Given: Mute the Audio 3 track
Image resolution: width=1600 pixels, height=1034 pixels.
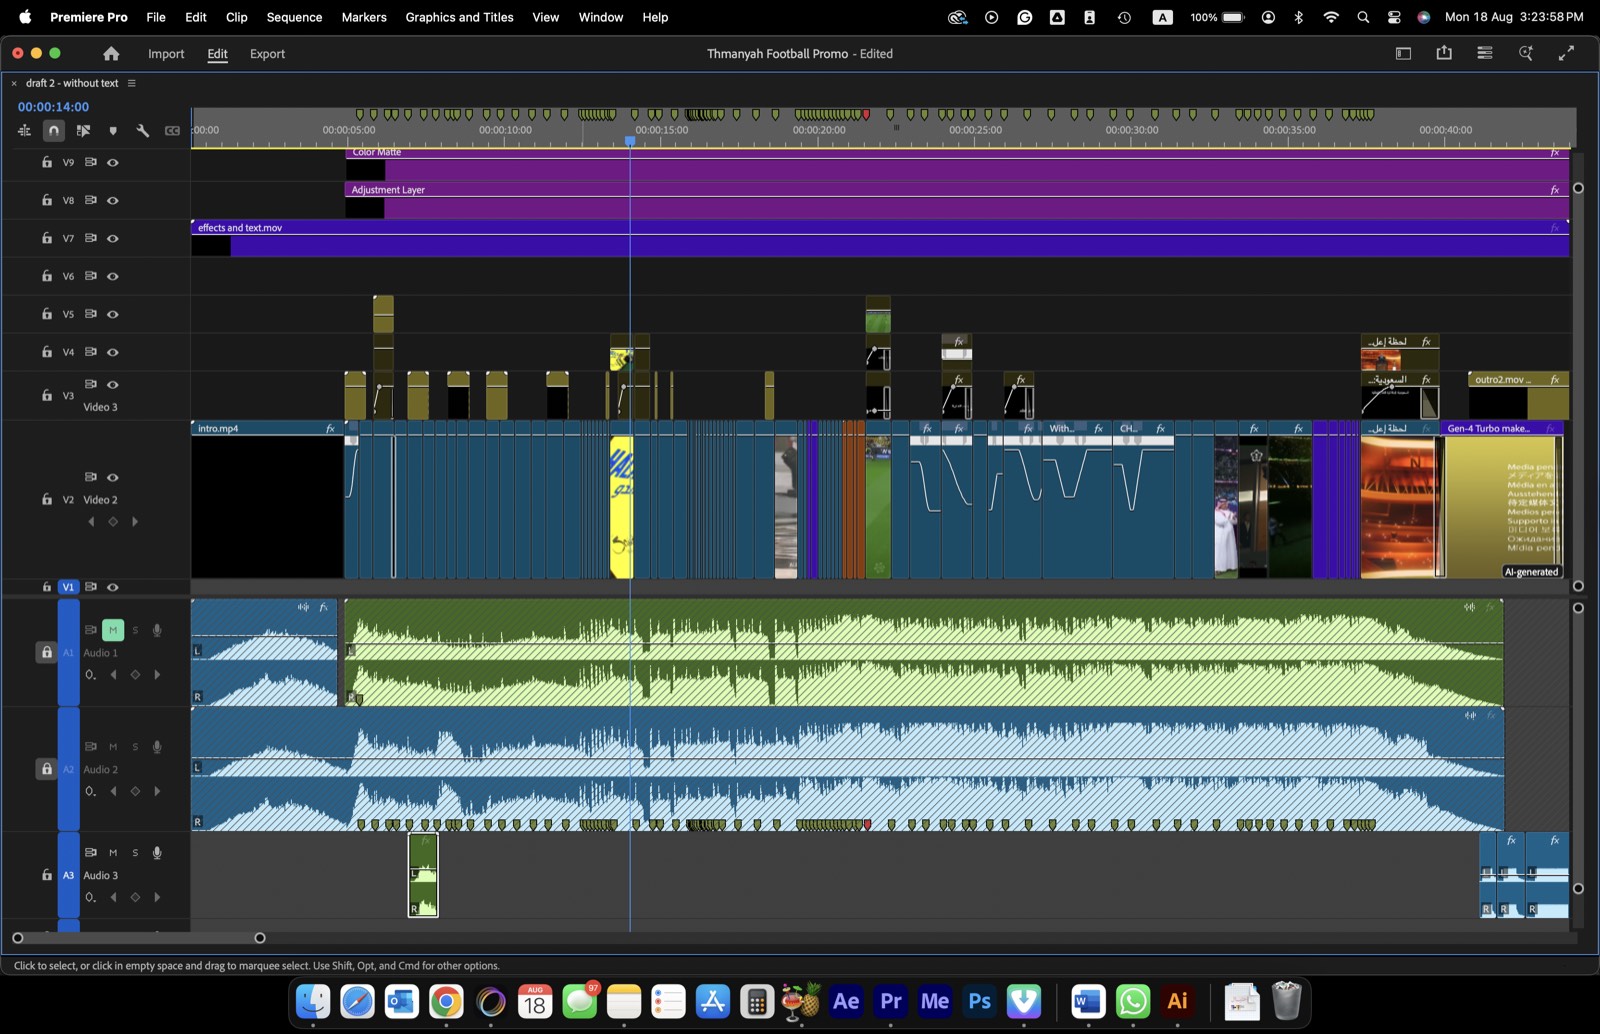Looking at the screenshot, I should (113, 853).
